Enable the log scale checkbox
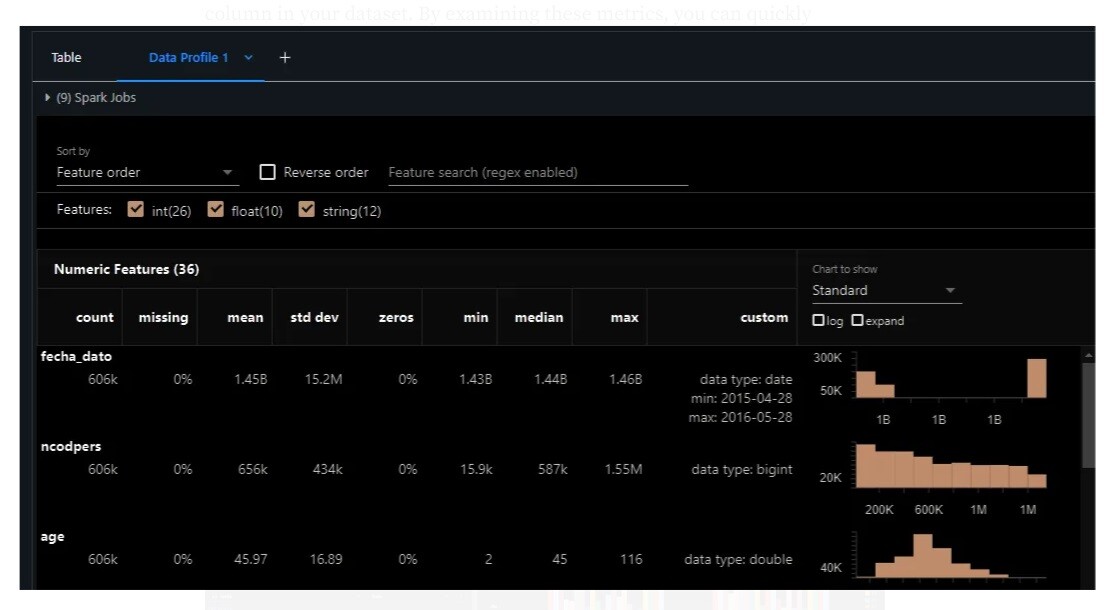 (818, 321)
